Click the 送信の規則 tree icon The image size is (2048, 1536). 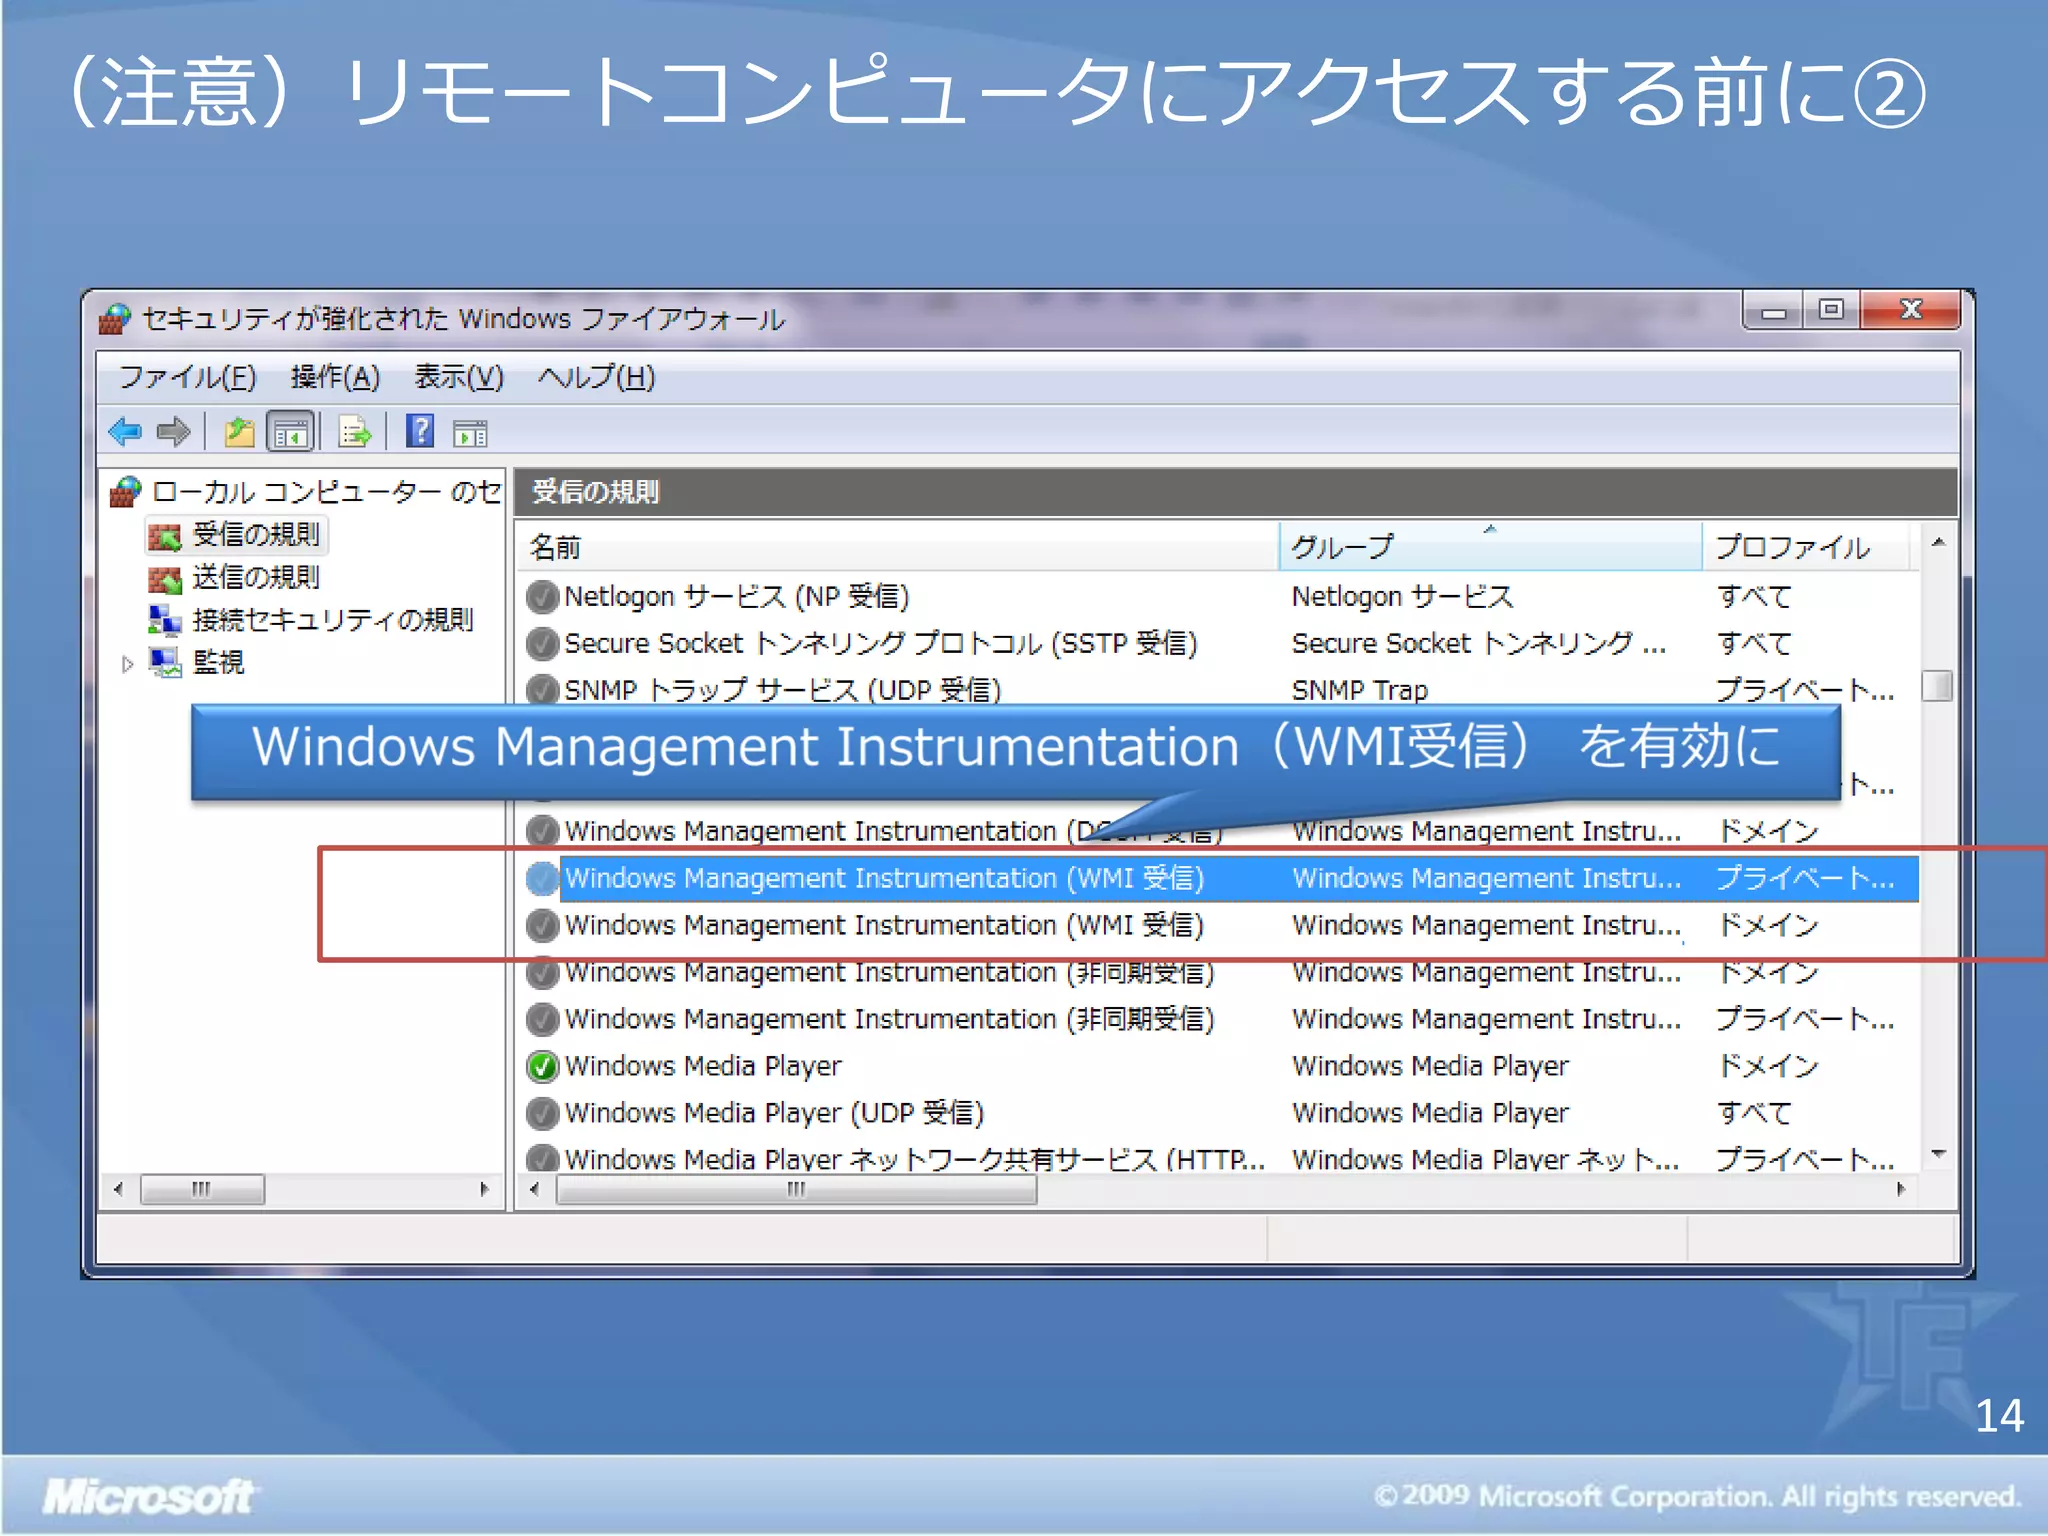tap(165, 579)
